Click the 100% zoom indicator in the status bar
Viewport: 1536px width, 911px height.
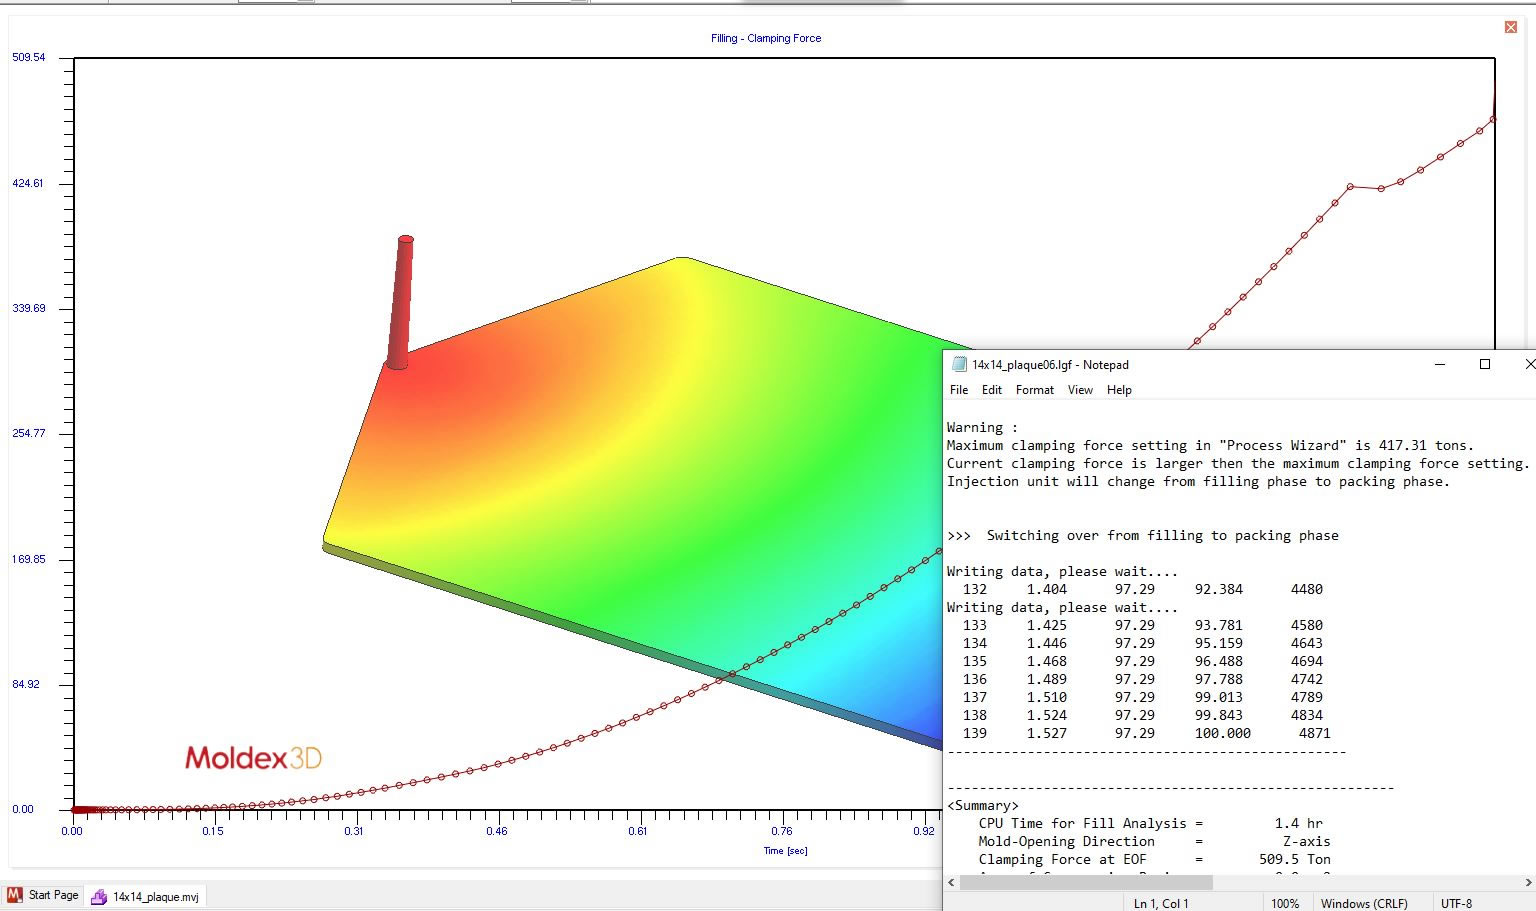click(1286, 902)
